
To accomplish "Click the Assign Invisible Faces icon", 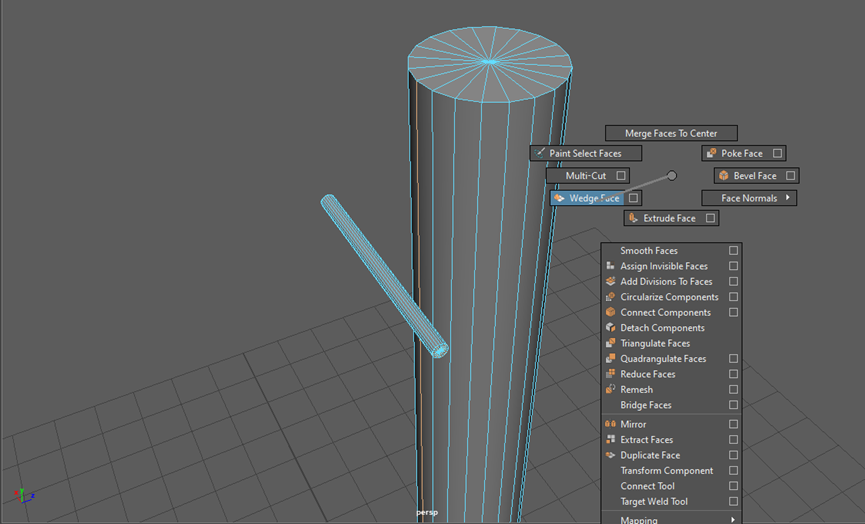I will coord(610,266).
